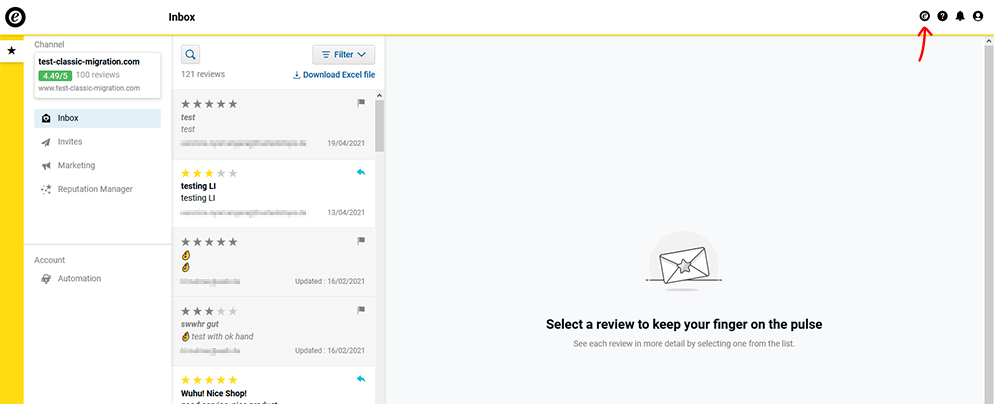Image resolution: width=994 pixels, height=404 pixels.
Task: Click www.test-classic-migration.com URL text
Action: pyautogui.click(x=89, y=88)
